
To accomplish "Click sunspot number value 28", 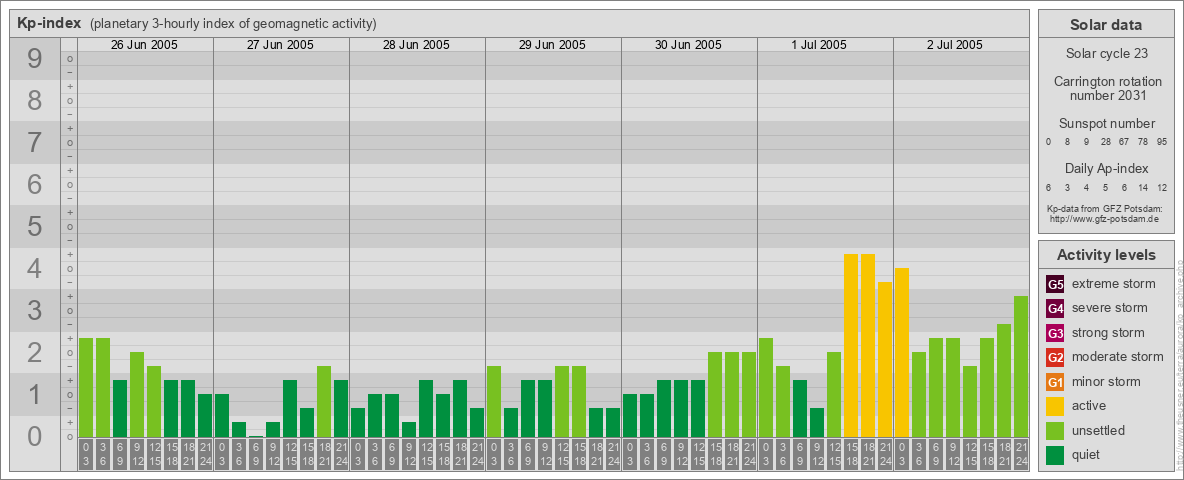I will pos(1105,142).
